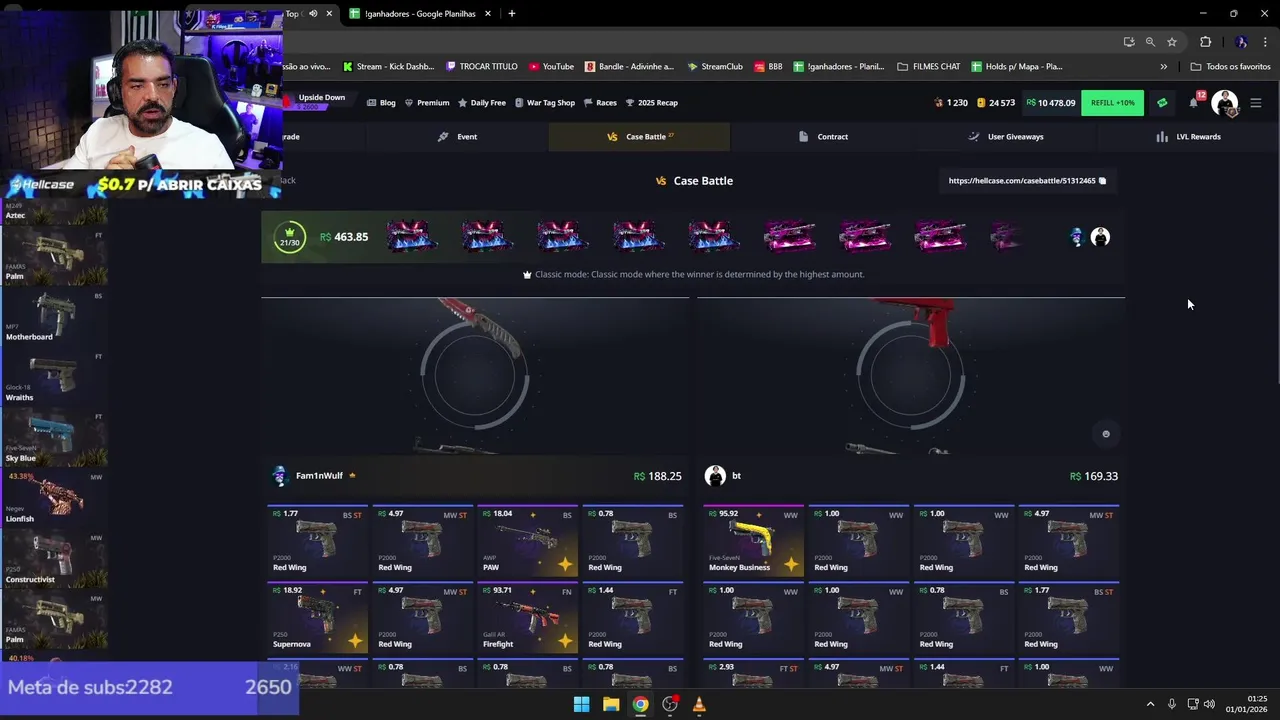Image resolution: width=1280 pixels, height=720 pixels.
Task: Switch to the Contract tab
Action: pos(823,137)
